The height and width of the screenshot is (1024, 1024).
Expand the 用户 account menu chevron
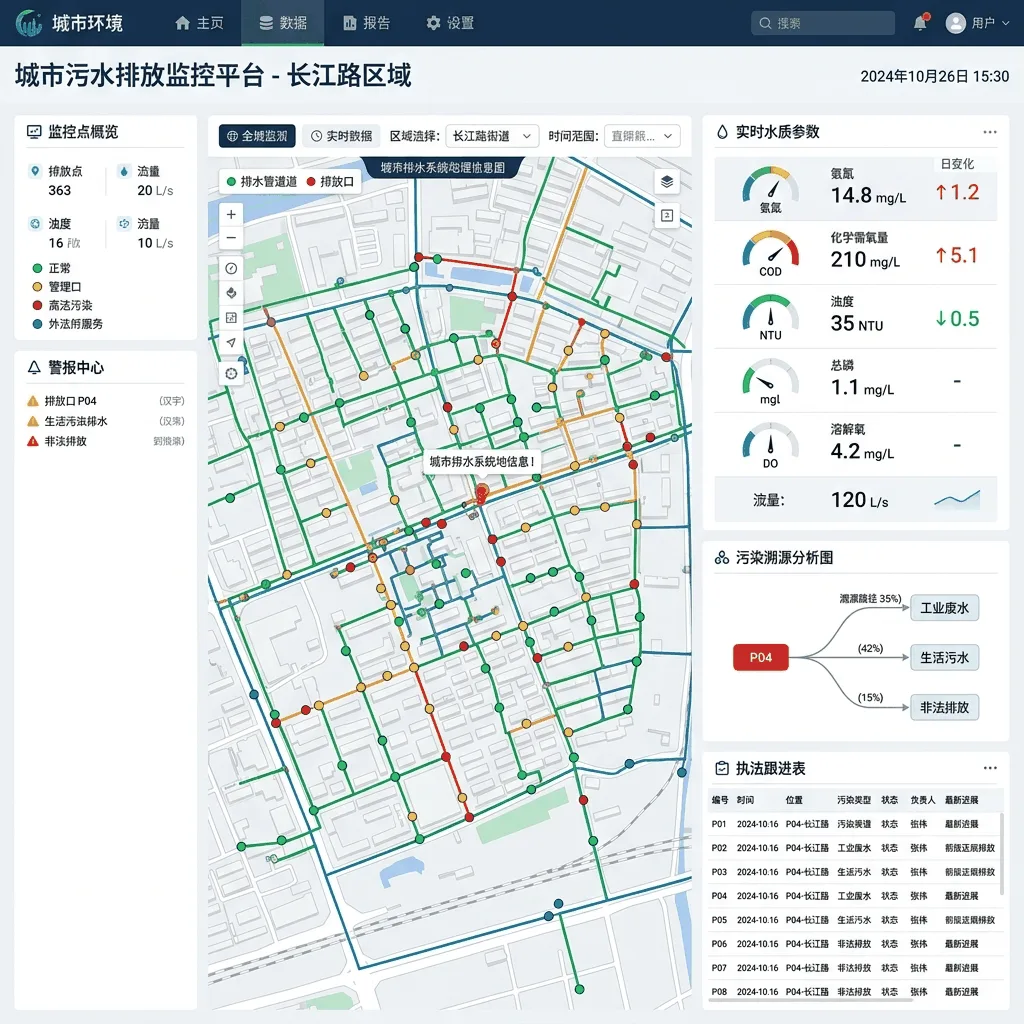[1006, 23]
